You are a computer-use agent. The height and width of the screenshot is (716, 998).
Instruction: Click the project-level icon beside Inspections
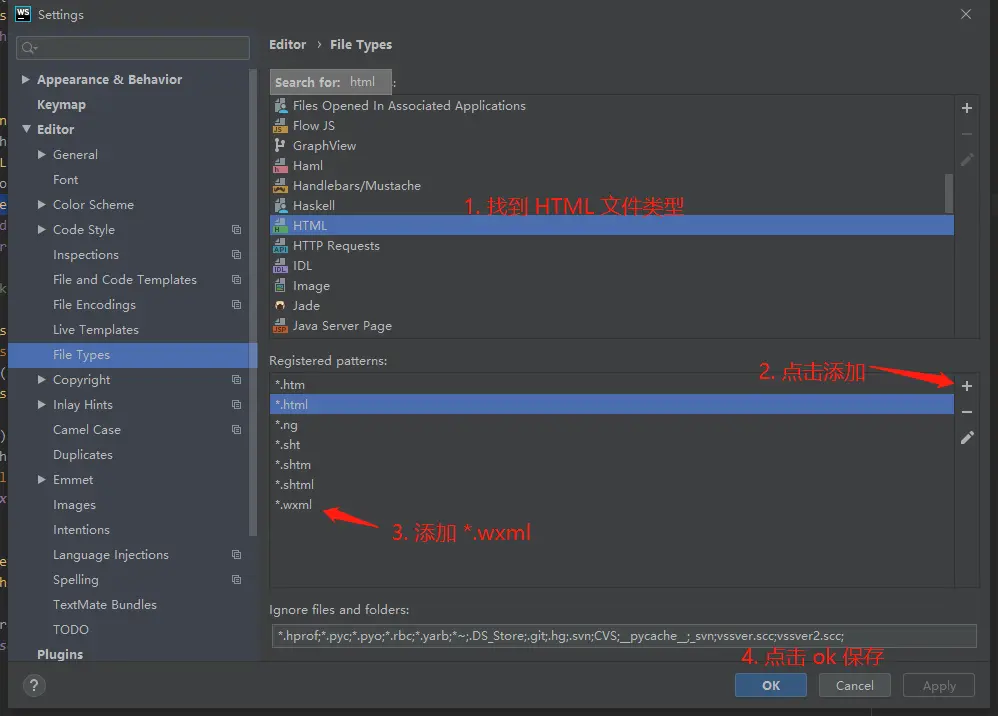pyautogui.click(x=236, y=255)
